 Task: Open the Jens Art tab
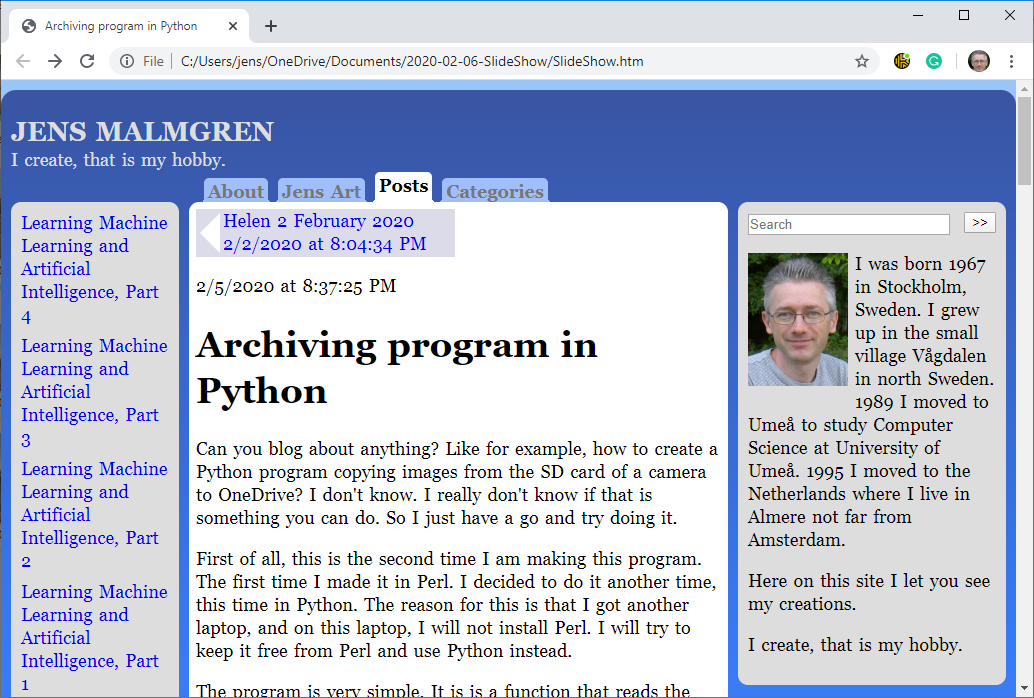point(321,191)
